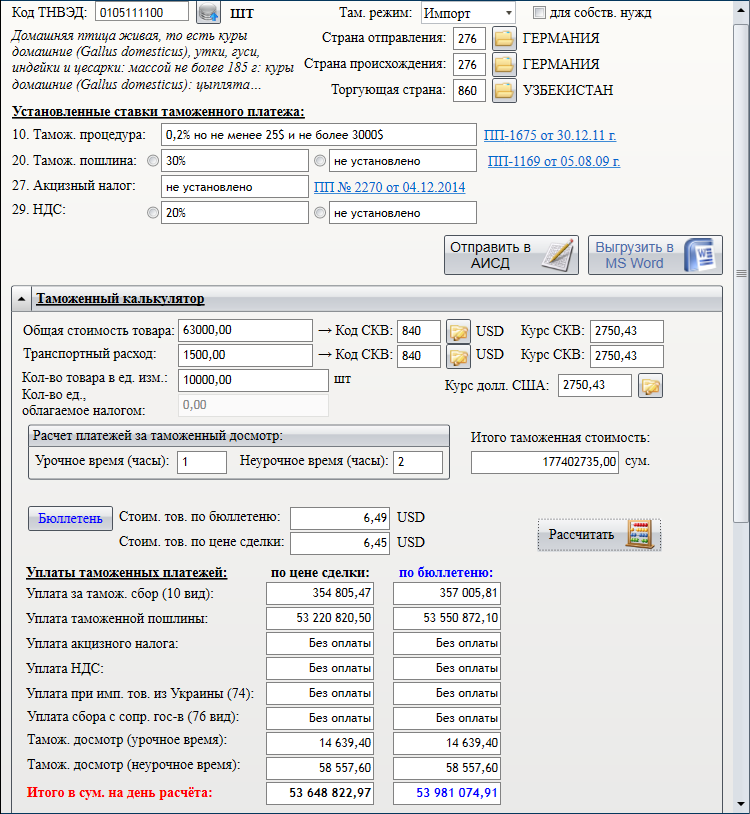This screenshot has height=814, width=750.
Task: Focus the Торгующая страна code field 860
Action: coord(469,90)
